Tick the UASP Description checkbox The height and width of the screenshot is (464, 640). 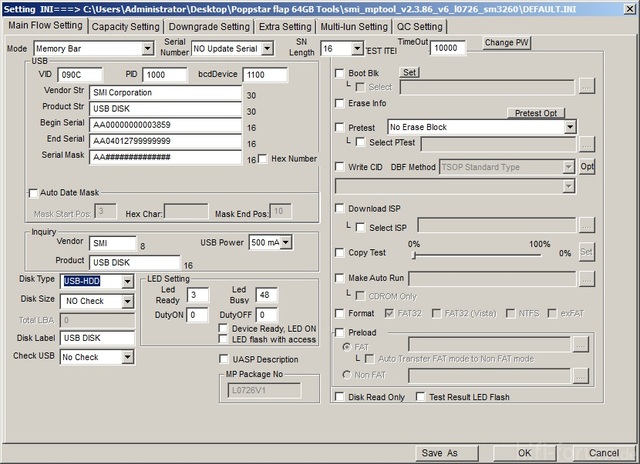[223, 359]
